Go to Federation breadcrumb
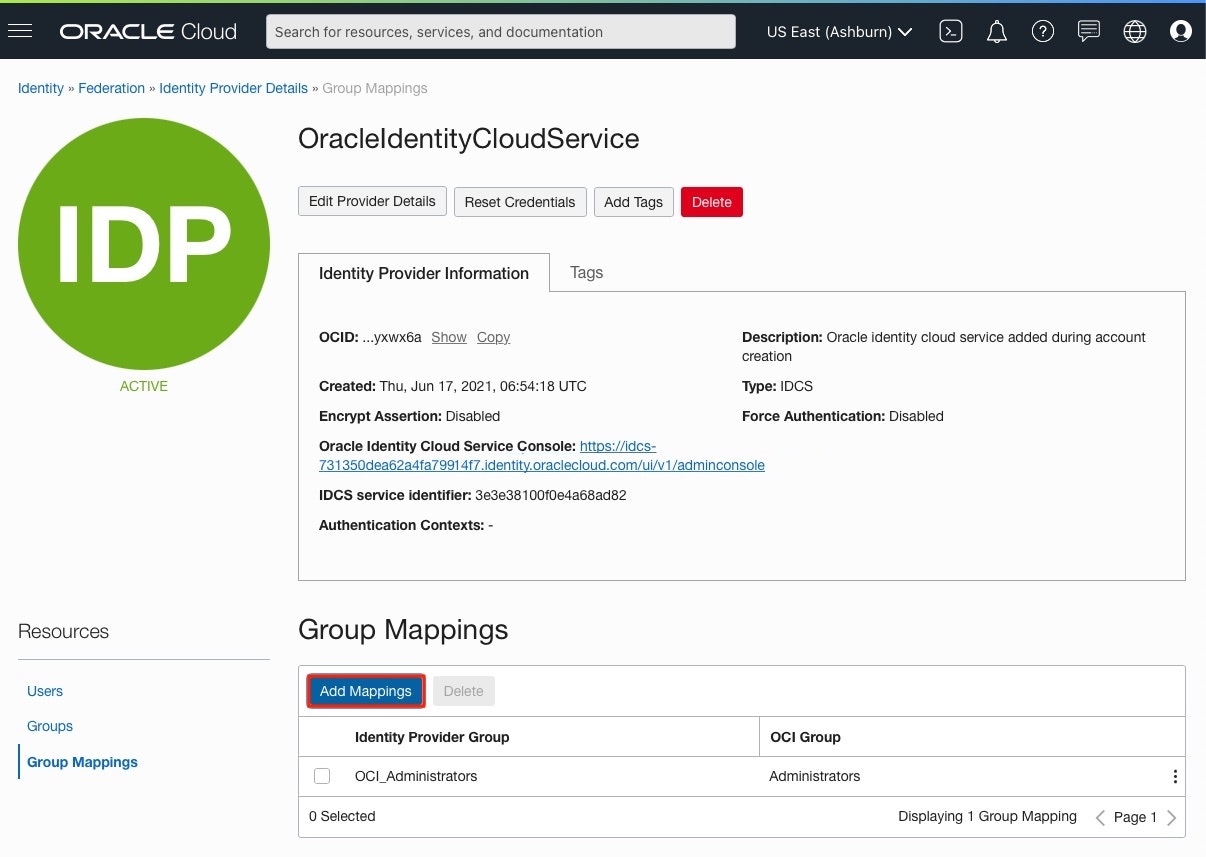Viewport: 1206px width, 857px height. [x=112, y=88]
